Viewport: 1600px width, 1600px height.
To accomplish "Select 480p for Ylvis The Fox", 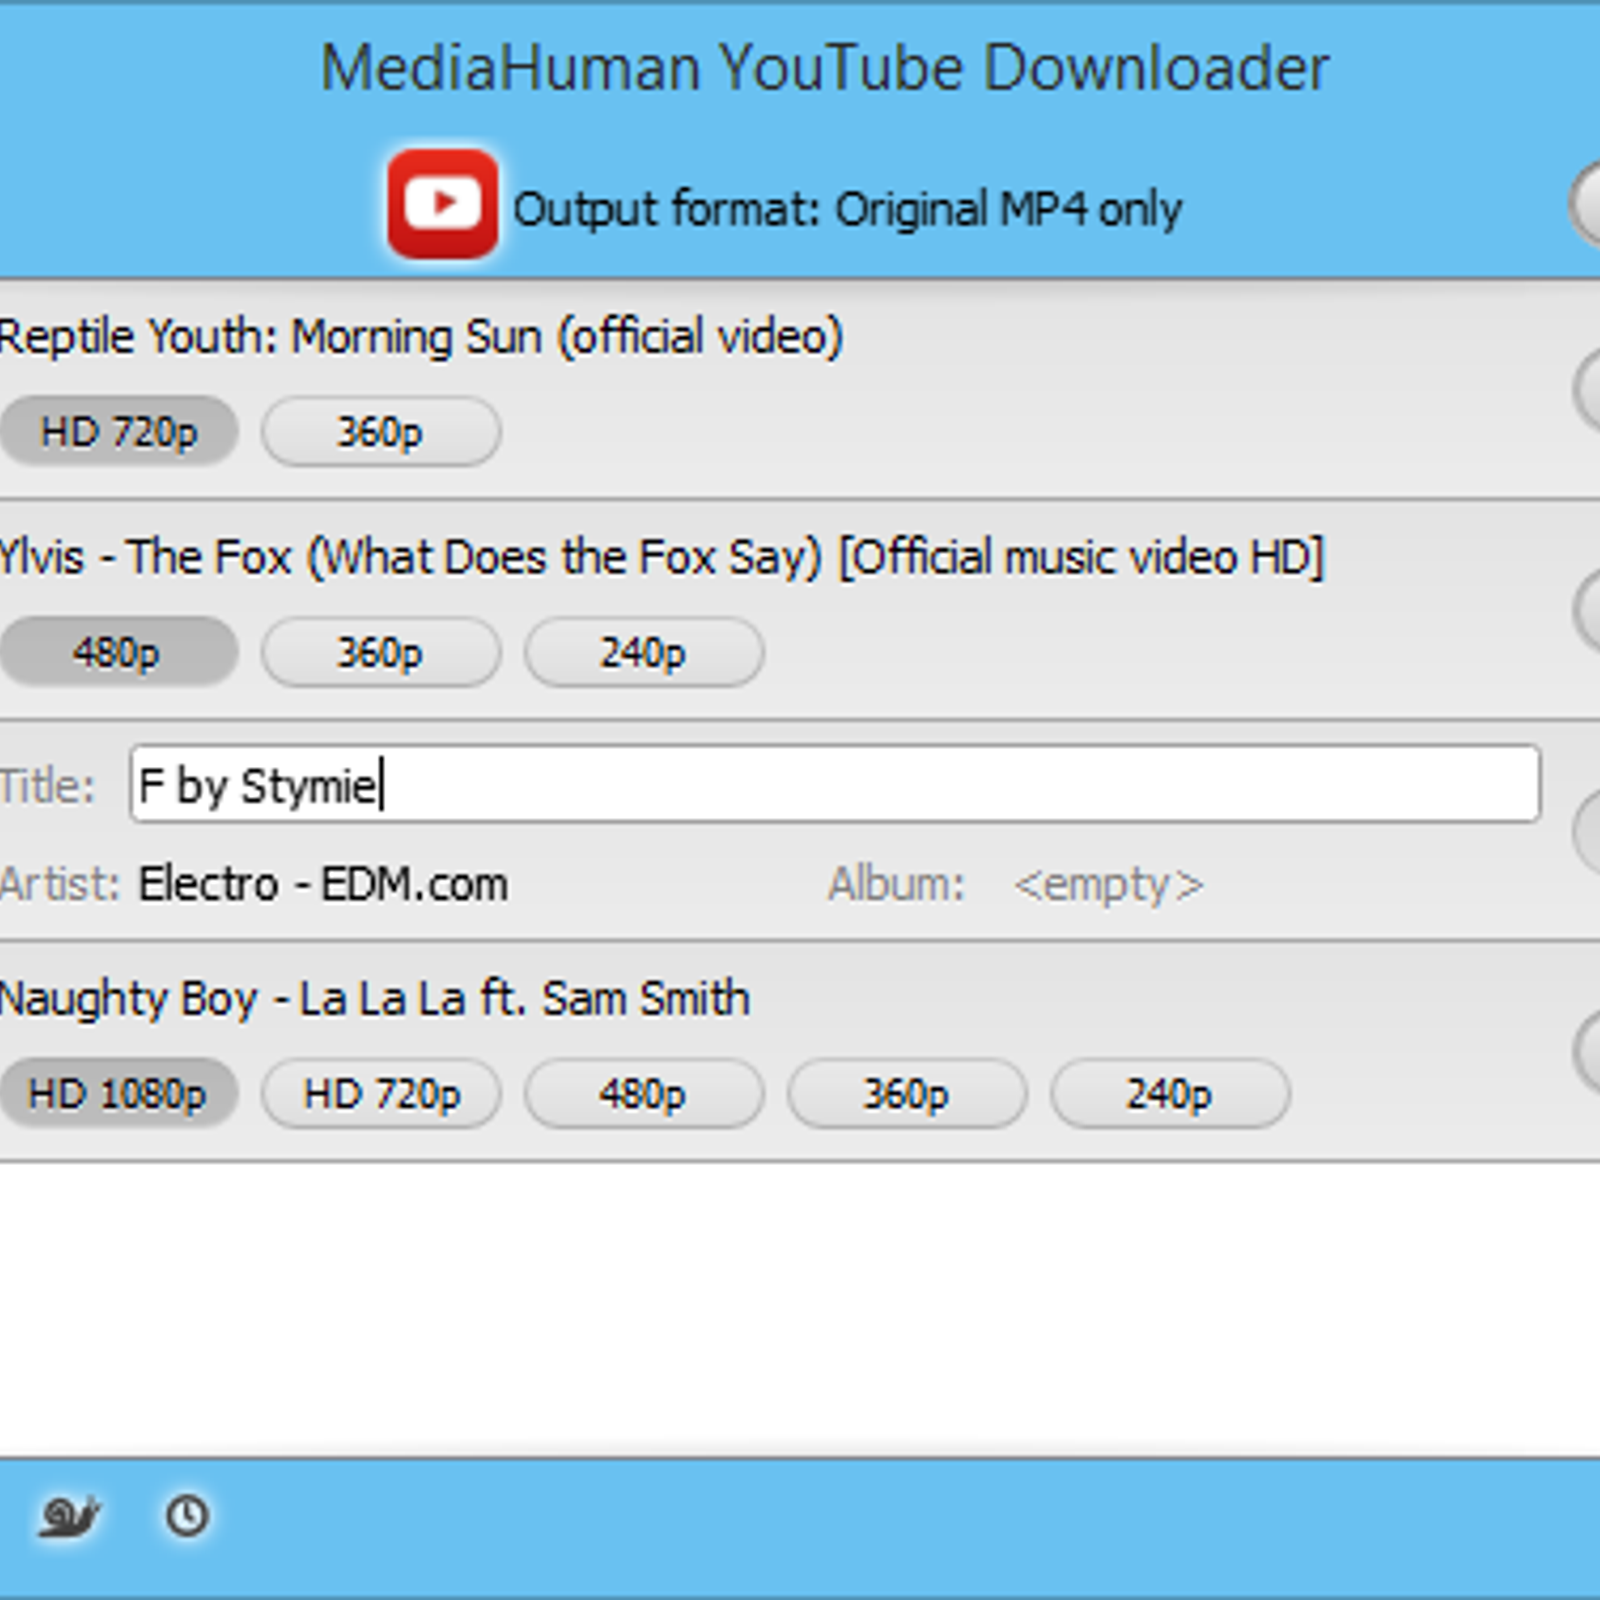I will [118, 652].
